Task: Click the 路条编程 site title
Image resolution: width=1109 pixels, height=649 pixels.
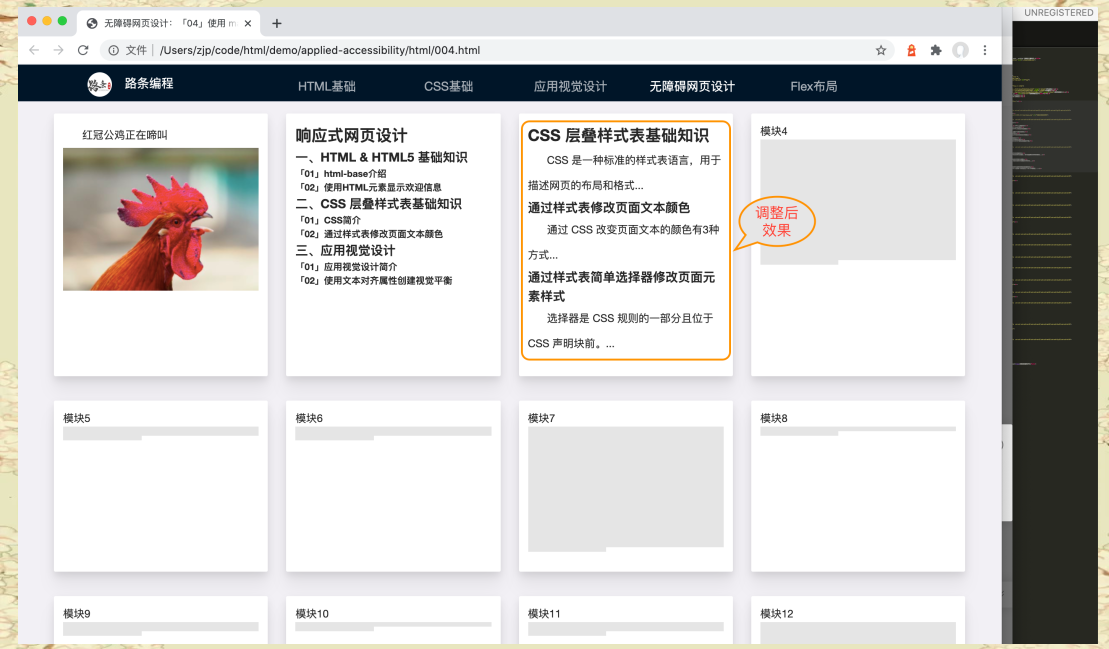Action: coord(149,83)
